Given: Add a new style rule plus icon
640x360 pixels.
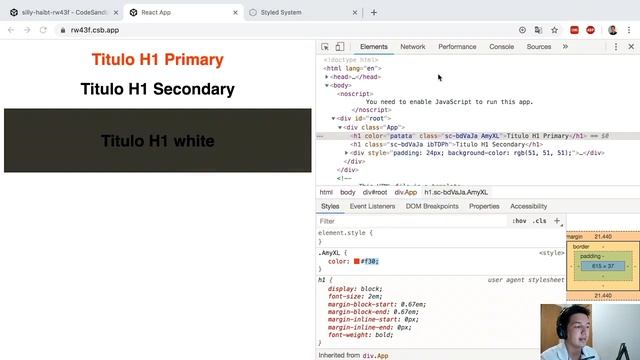Looking at the screenshot, I should [x=557, y=221].
